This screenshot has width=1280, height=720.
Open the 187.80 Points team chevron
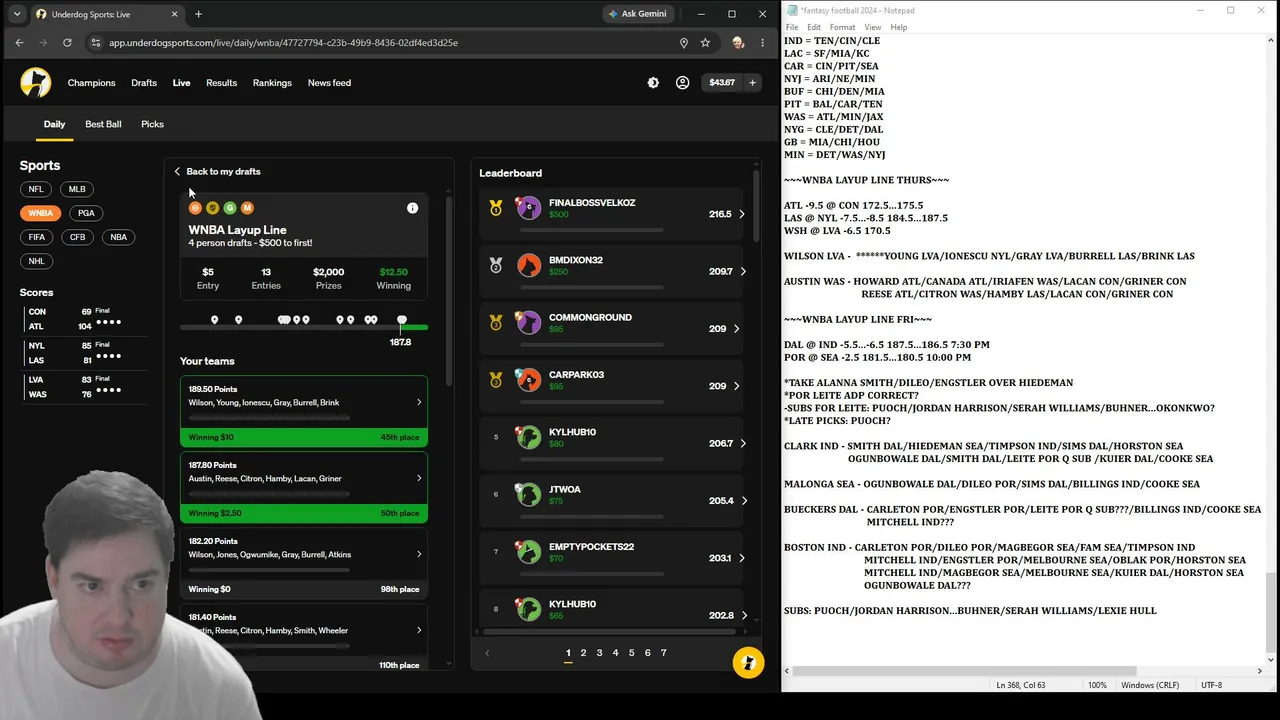tap(419, 478)
